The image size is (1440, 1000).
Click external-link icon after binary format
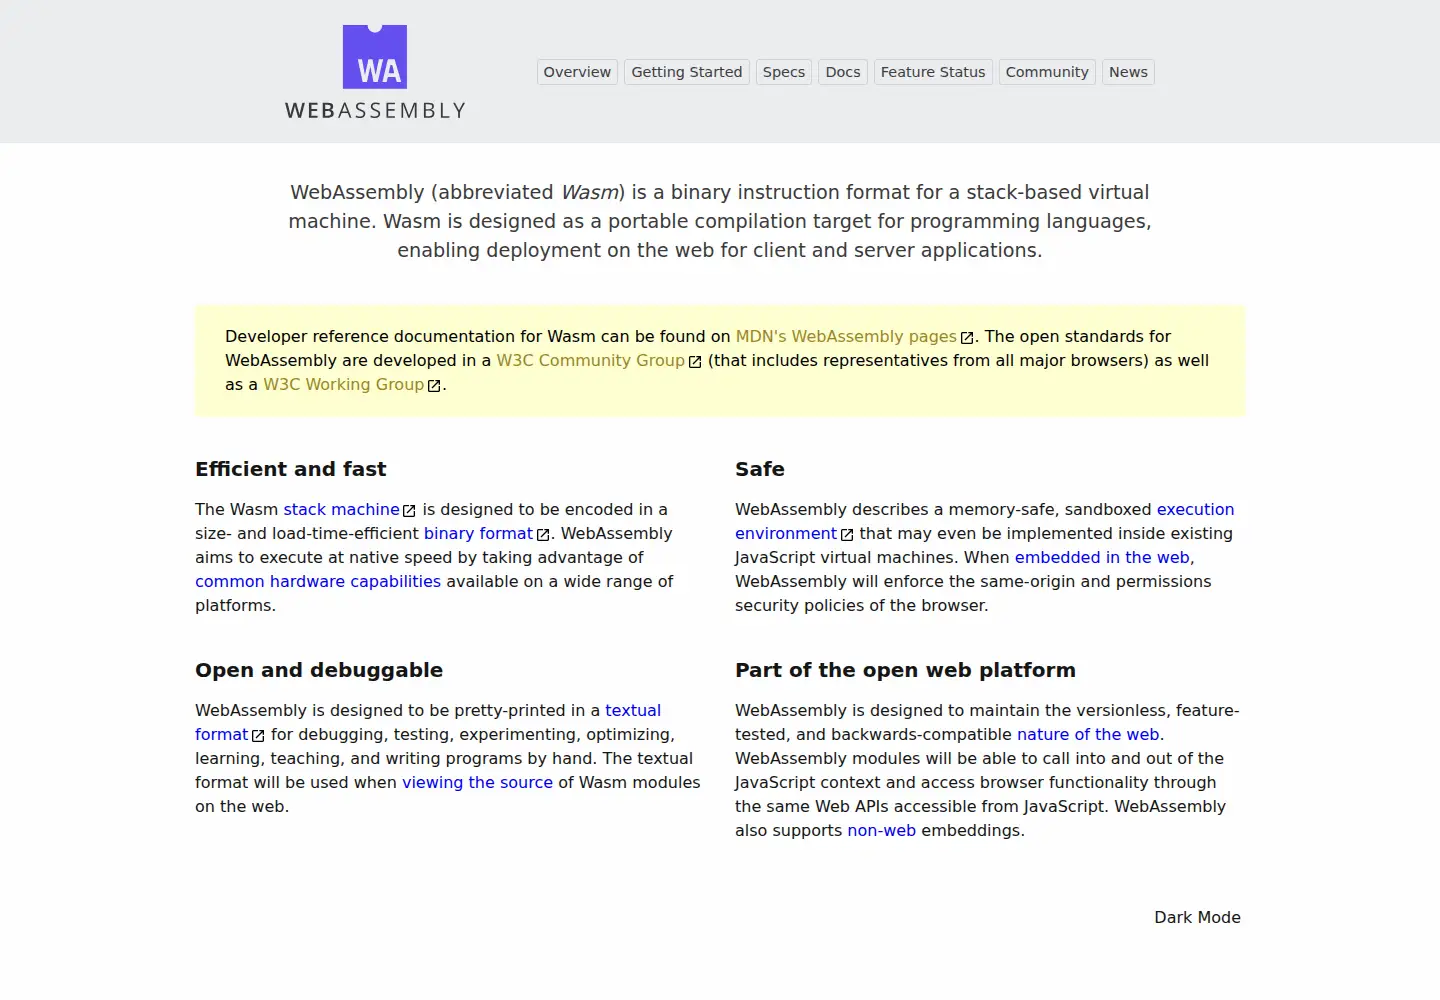click(x=543, y=535)
